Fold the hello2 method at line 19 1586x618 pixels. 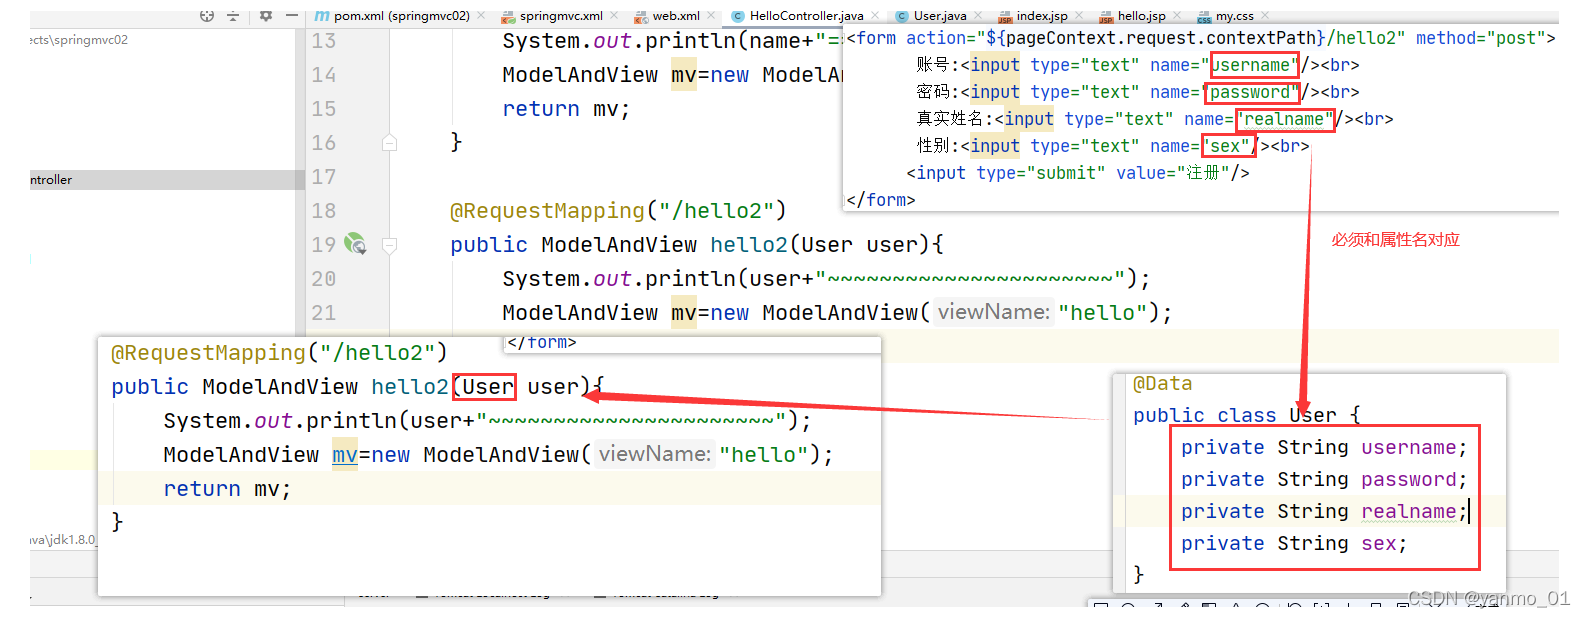(390, 245)
